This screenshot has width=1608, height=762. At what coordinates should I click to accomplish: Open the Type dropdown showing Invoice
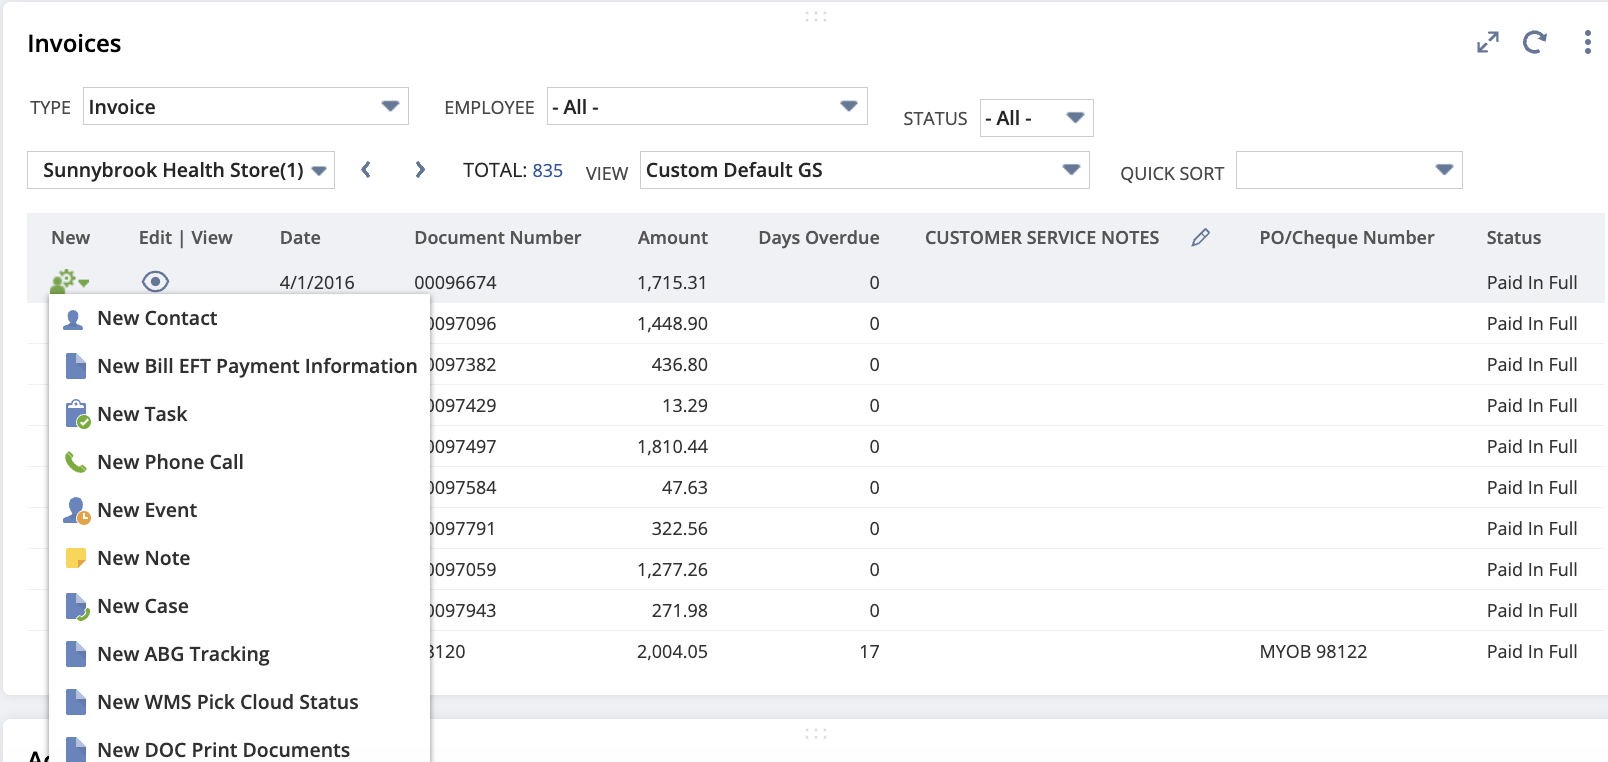[245, 107]
